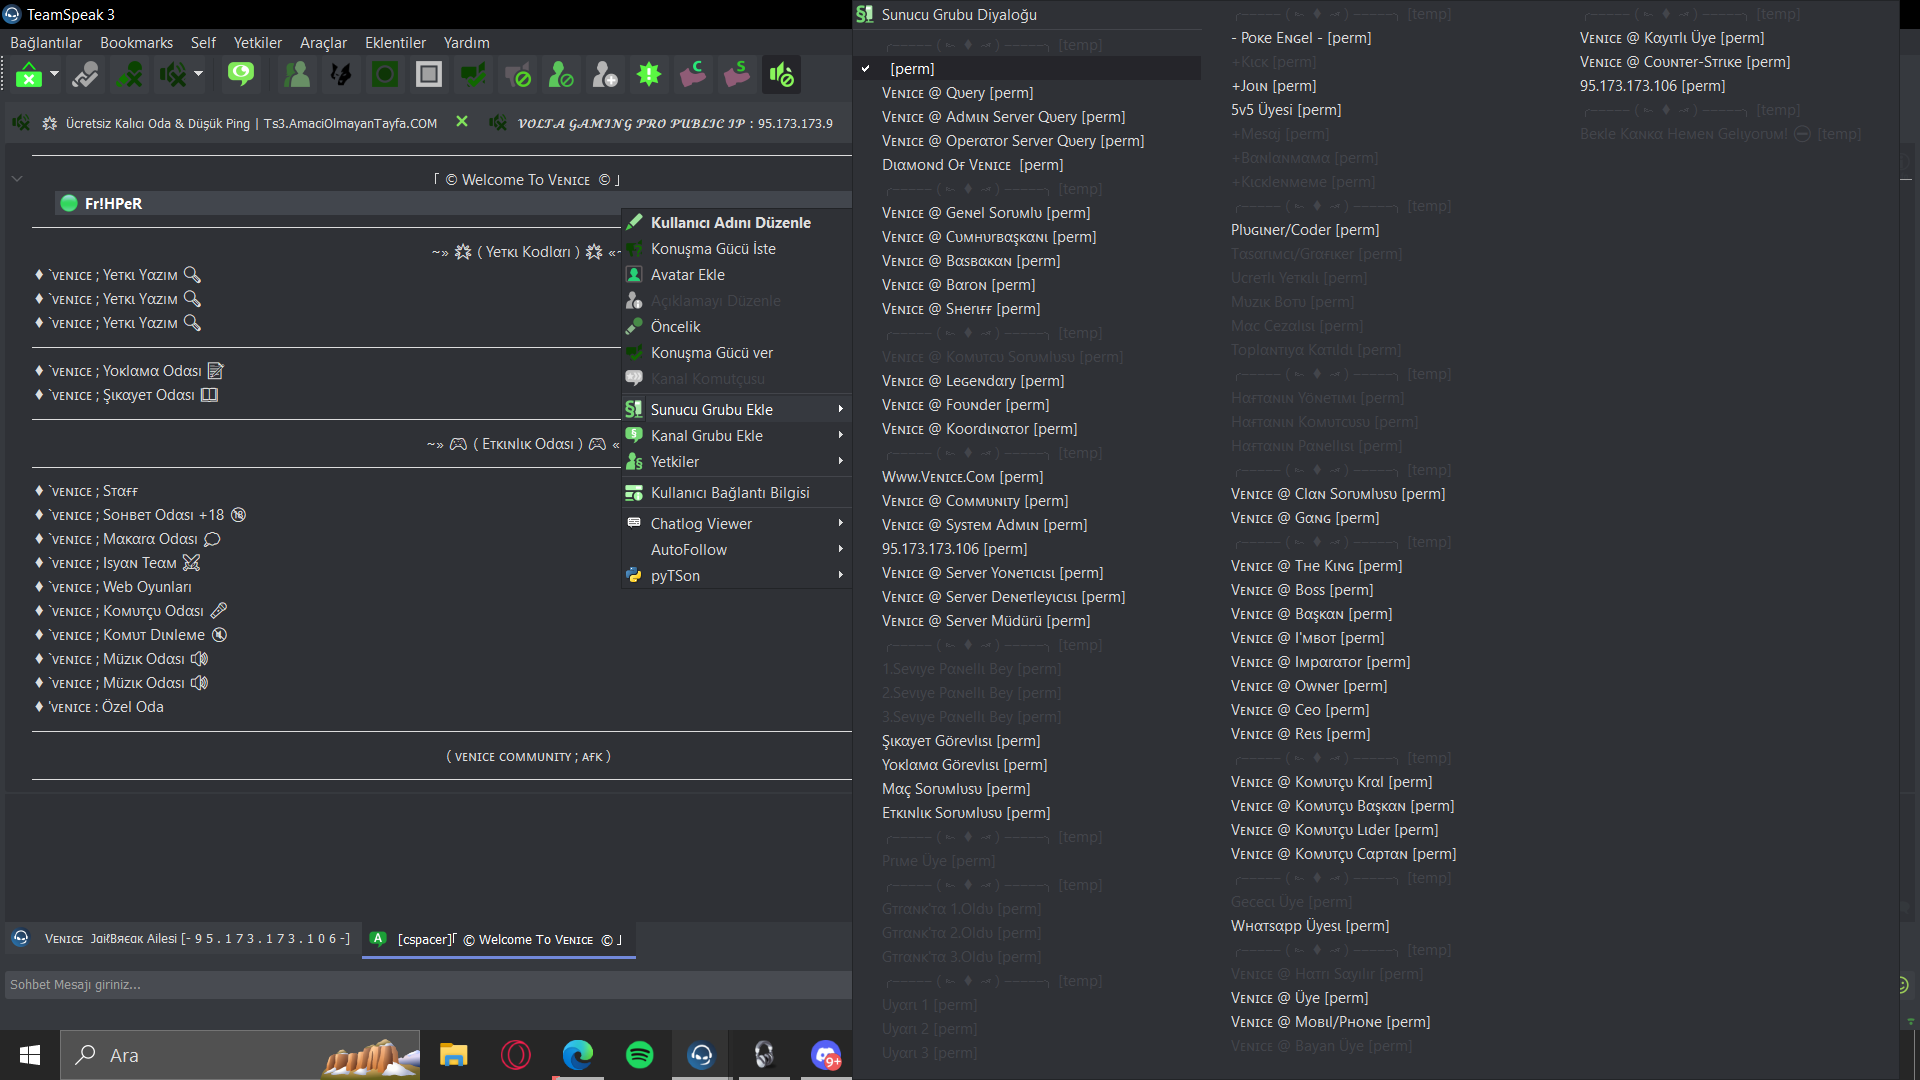Click the boot icon marked S
Screen dimensions: 1920x1080
point(737,74)
